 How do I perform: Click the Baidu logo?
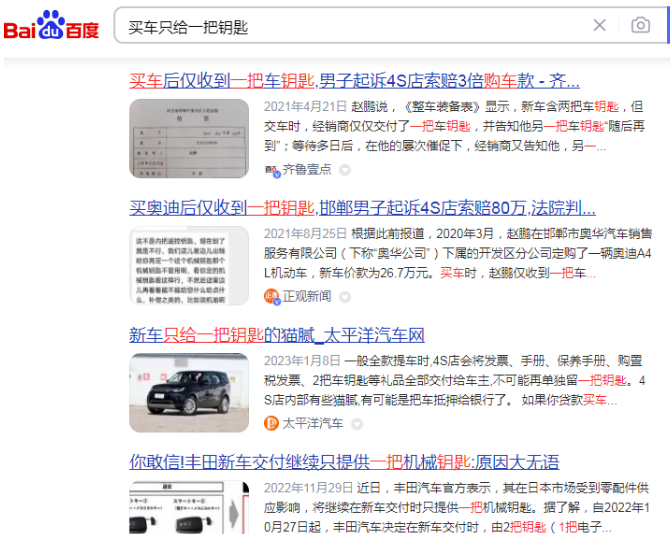[x=51, y=25]
